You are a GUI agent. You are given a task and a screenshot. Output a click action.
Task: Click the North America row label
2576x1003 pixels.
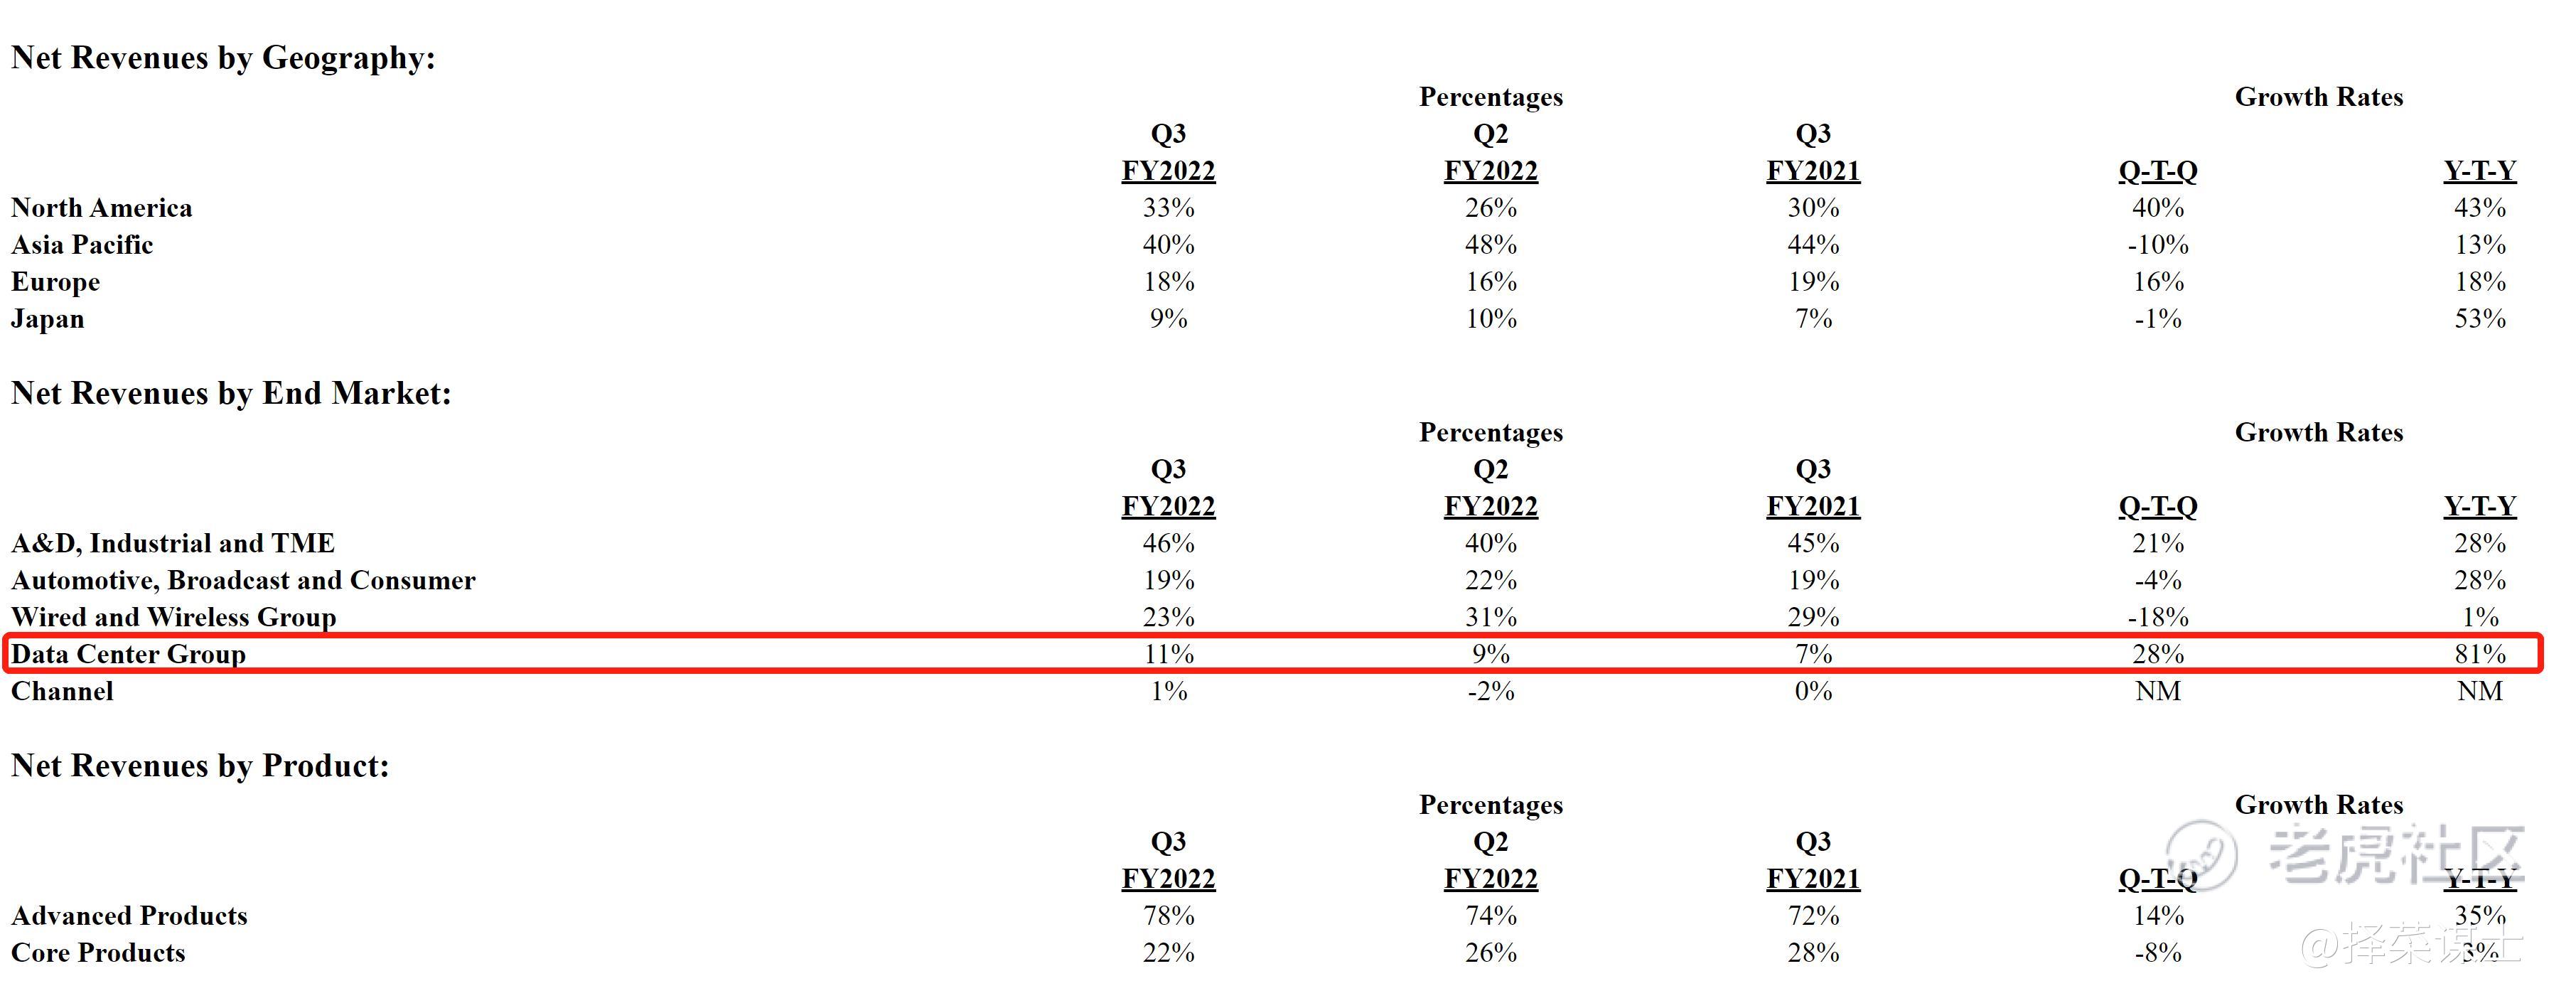[x=101, y=208]
